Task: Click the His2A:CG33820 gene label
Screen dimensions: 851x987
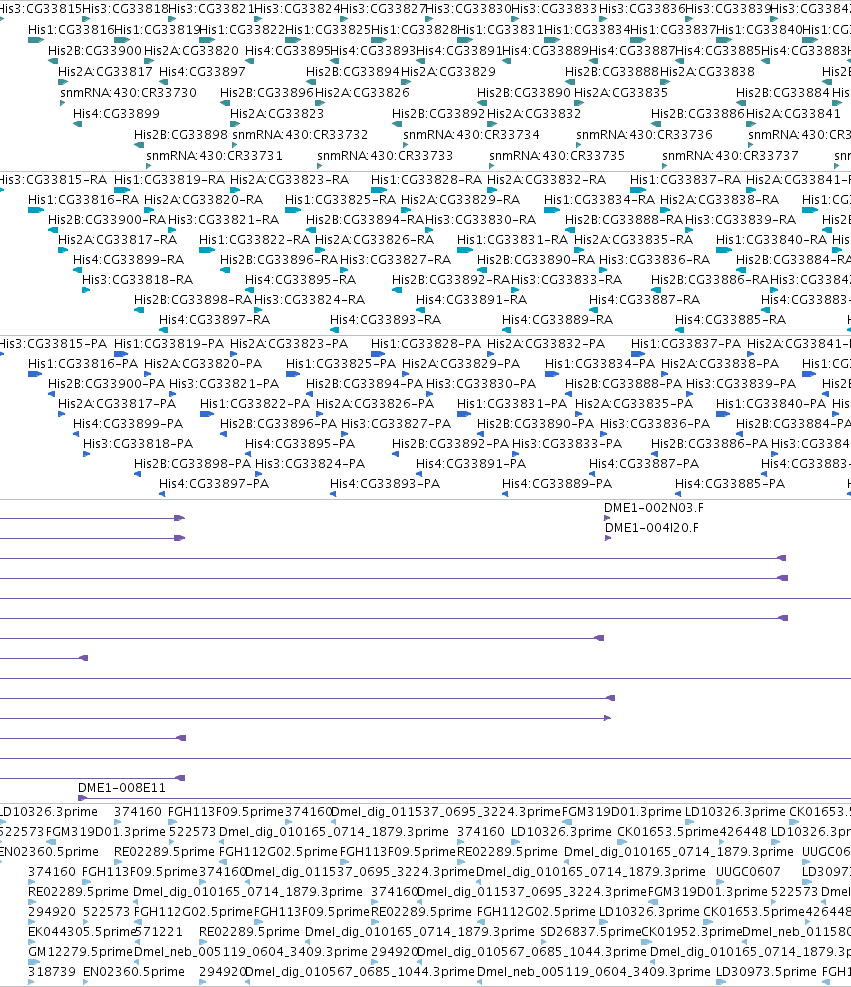Action: 191,50
